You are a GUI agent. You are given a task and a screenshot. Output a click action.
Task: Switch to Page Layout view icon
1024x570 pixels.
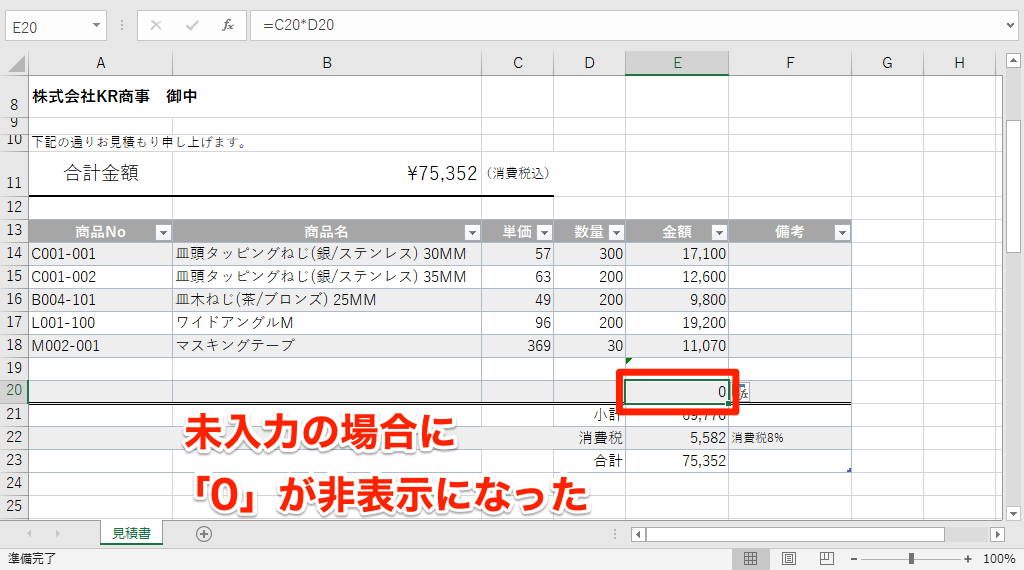[789, 559]
